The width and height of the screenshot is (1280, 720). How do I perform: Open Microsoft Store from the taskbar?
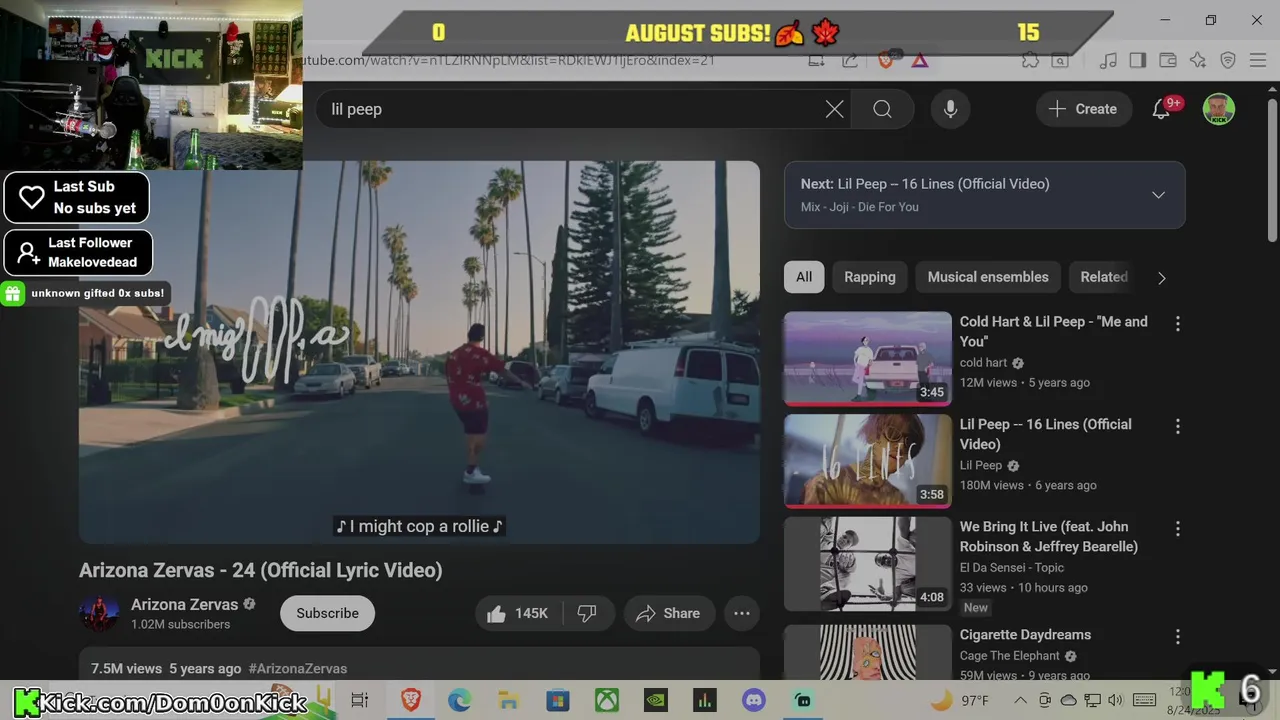[x=557, y=700]
